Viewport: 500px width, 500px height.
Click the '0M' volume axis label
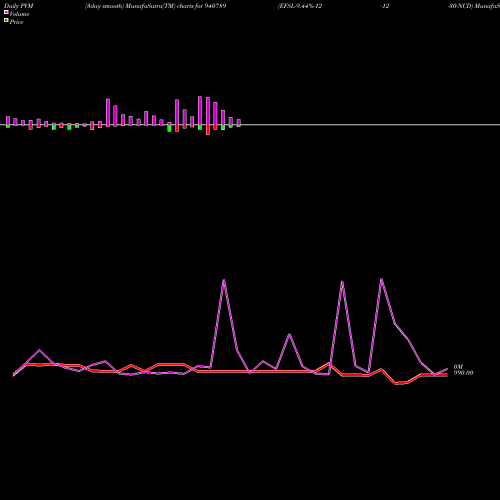[x=458, y=367]
